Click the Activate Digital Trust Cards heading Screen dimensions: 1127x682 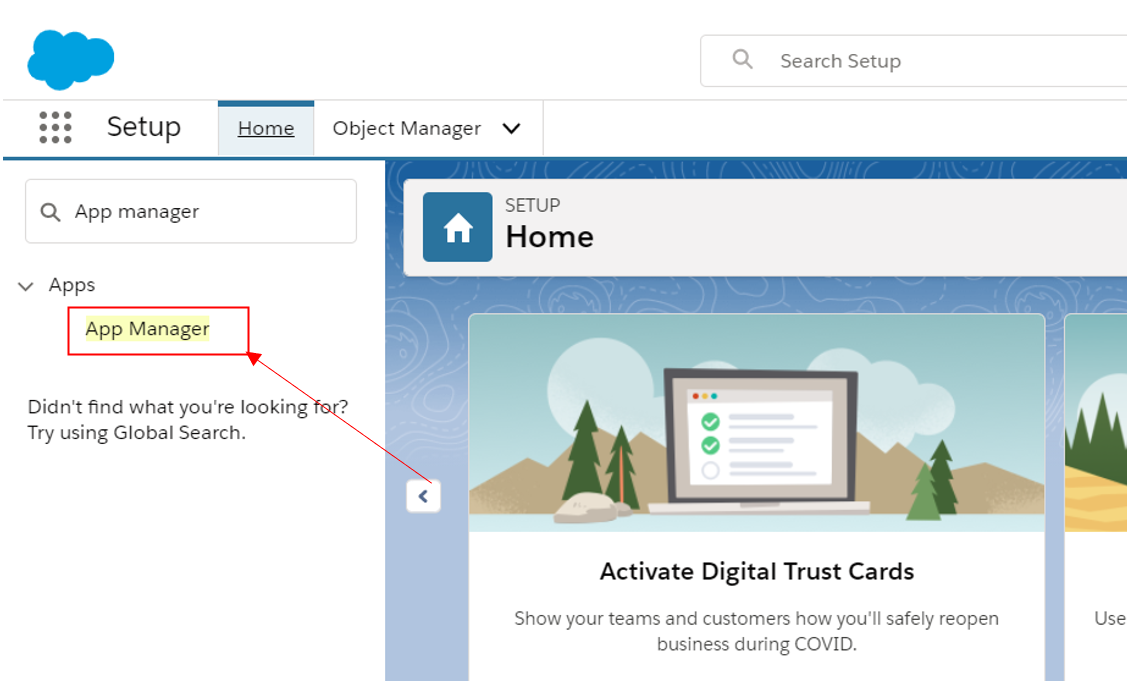pos(756,572)
